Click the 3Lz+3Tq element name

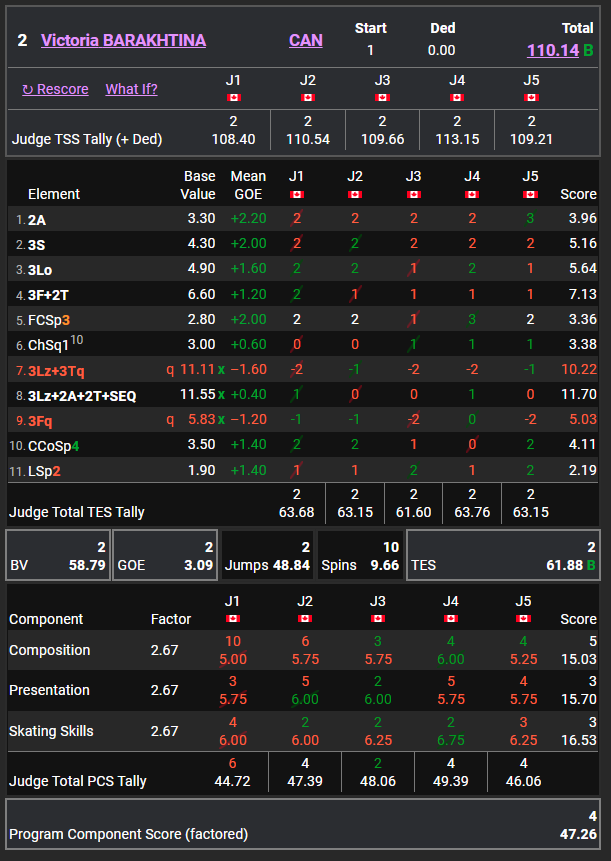[56, 371]
